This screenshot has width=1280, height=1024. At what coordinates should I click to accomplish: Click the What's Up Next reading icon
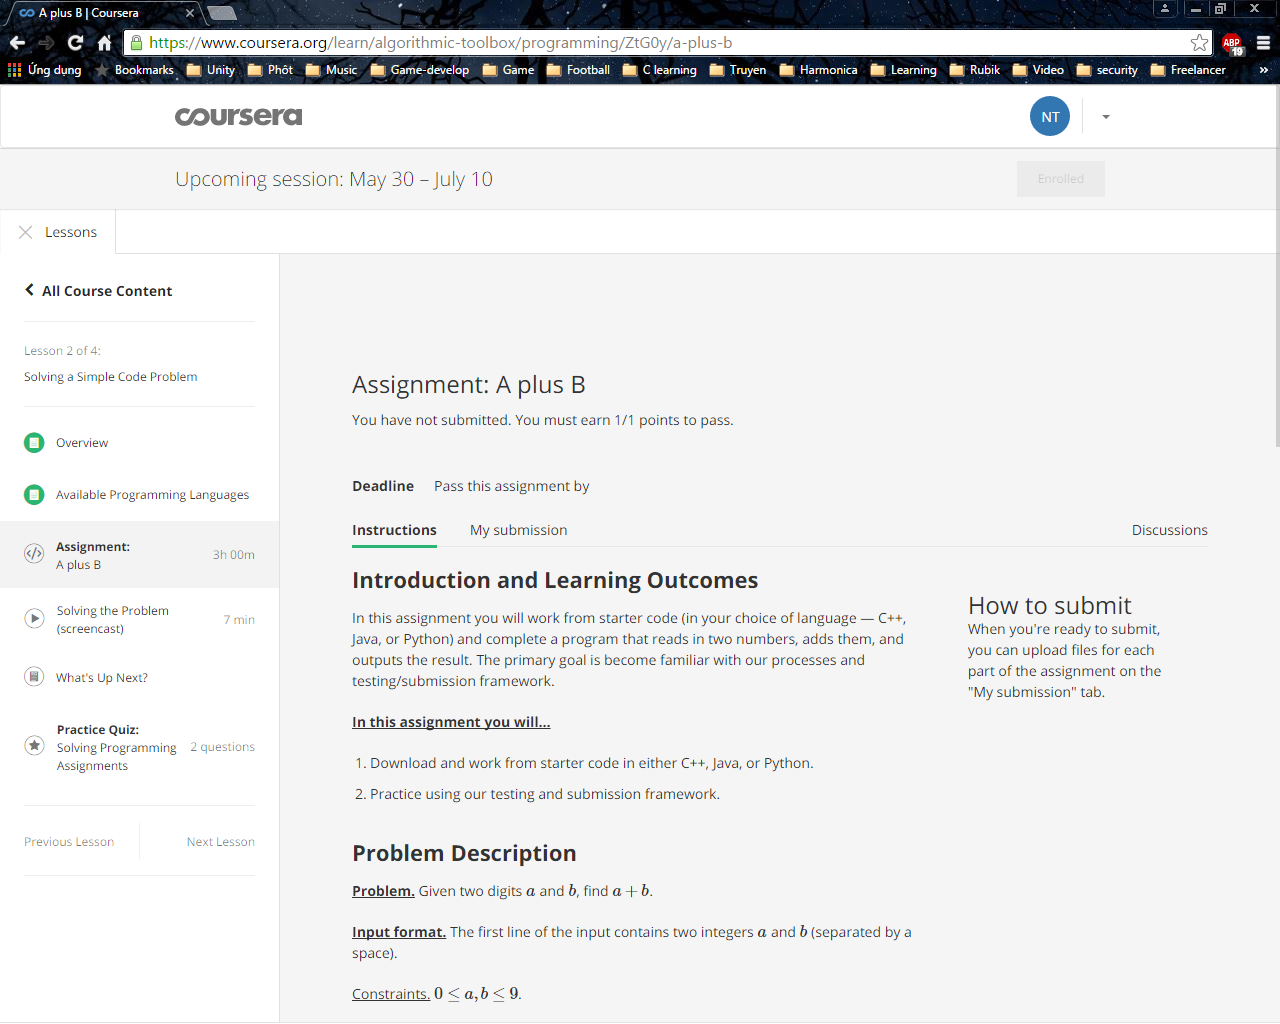tap(34, 677)
